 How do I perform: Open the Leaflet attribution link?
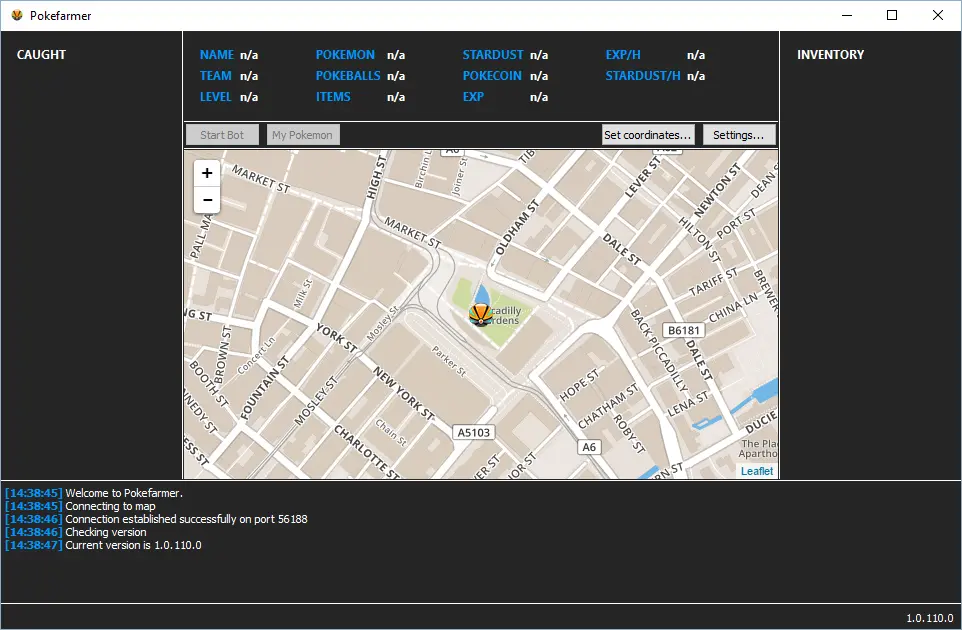pos(756,471)
